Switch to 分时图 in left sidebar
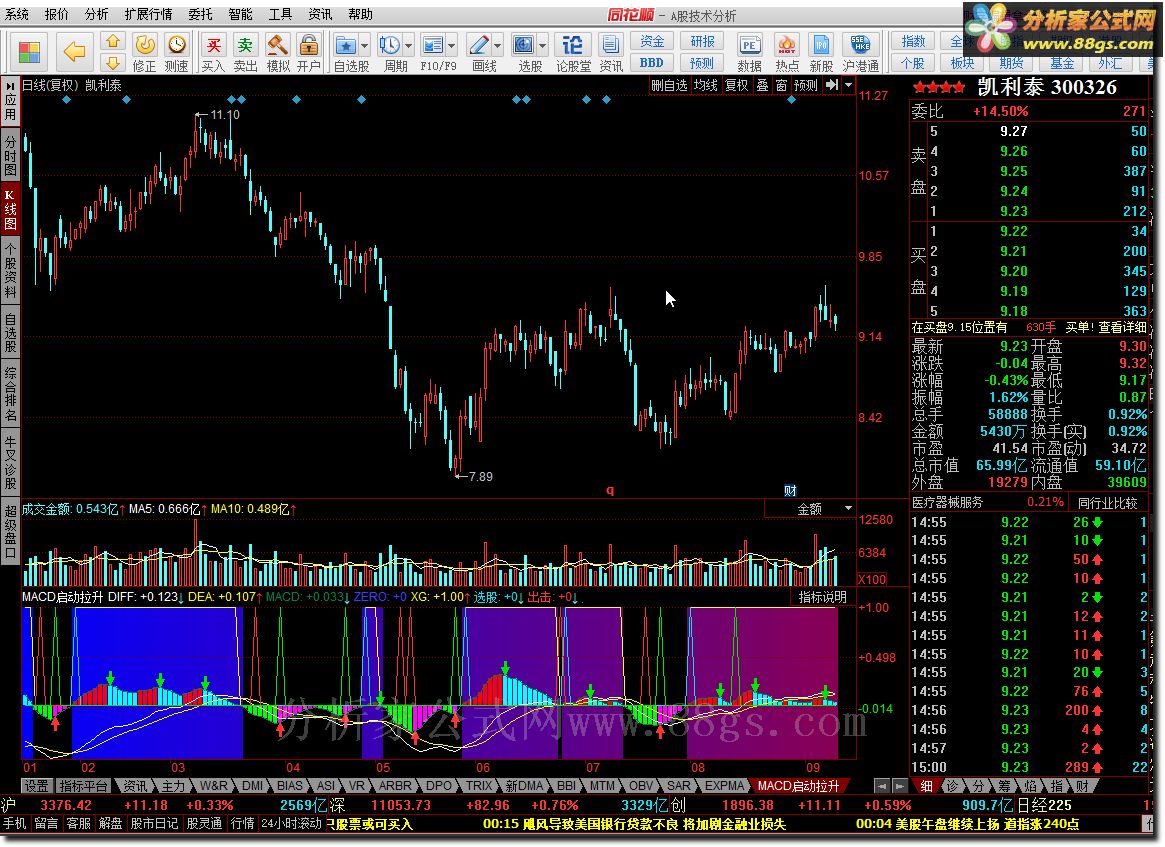The width and height of the screenshot is (1165, 847). (x=10, y=155)
